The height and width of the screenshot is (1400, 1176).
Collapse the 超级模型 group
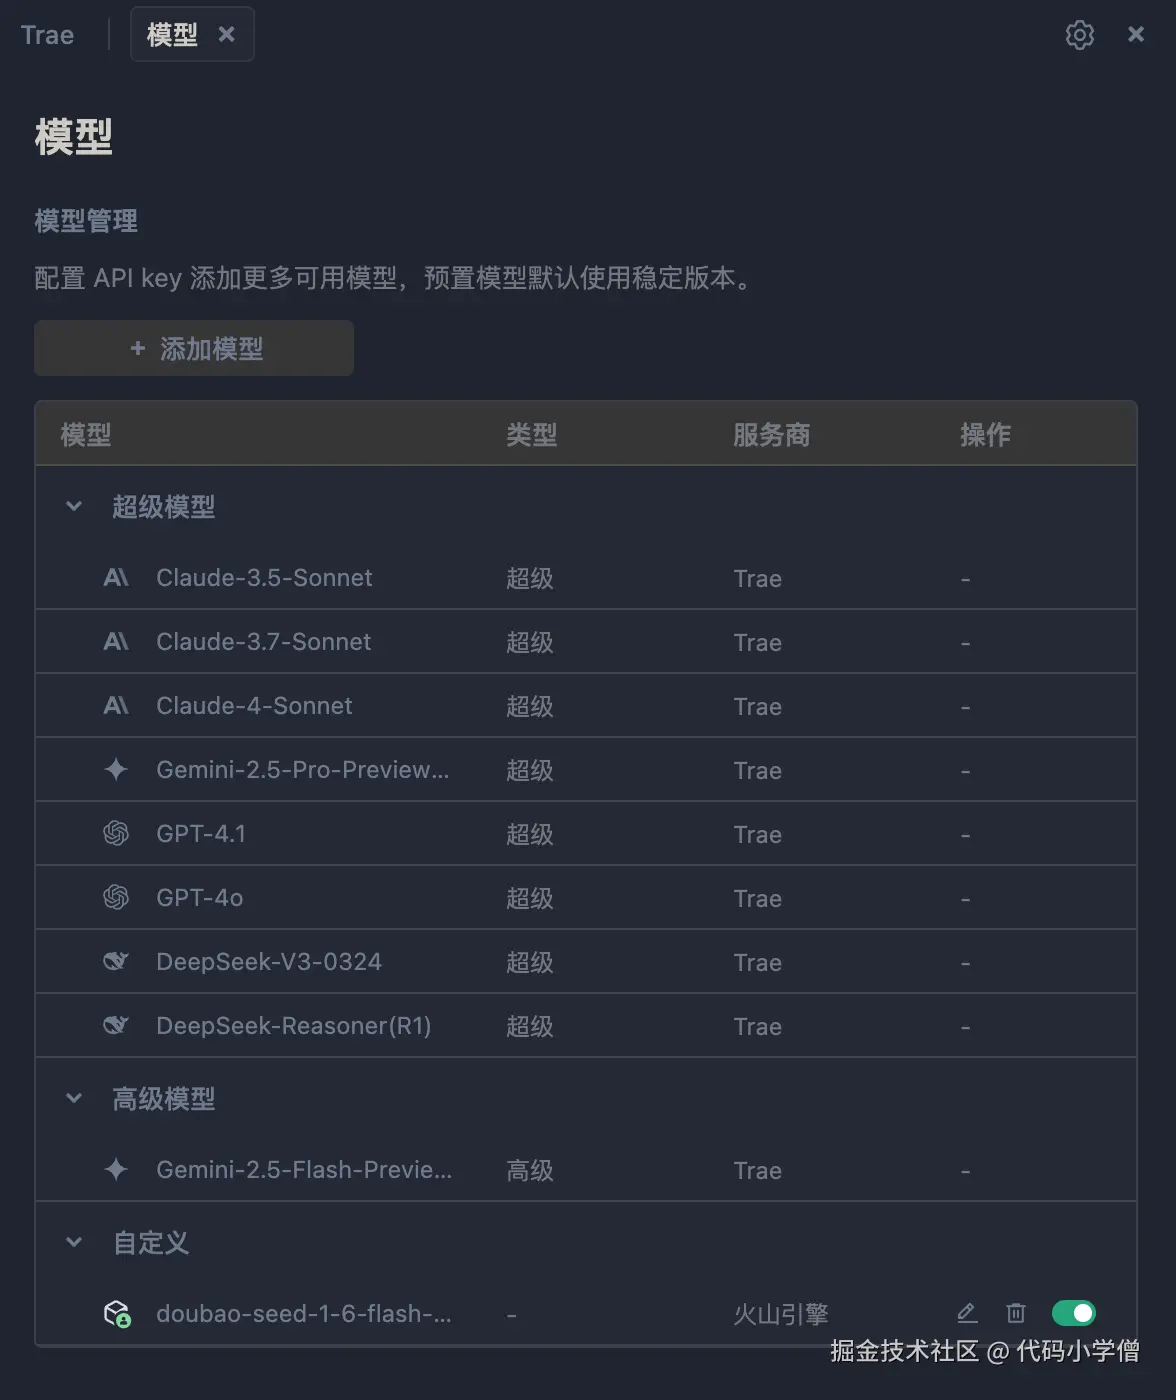[x=73, y=507]
